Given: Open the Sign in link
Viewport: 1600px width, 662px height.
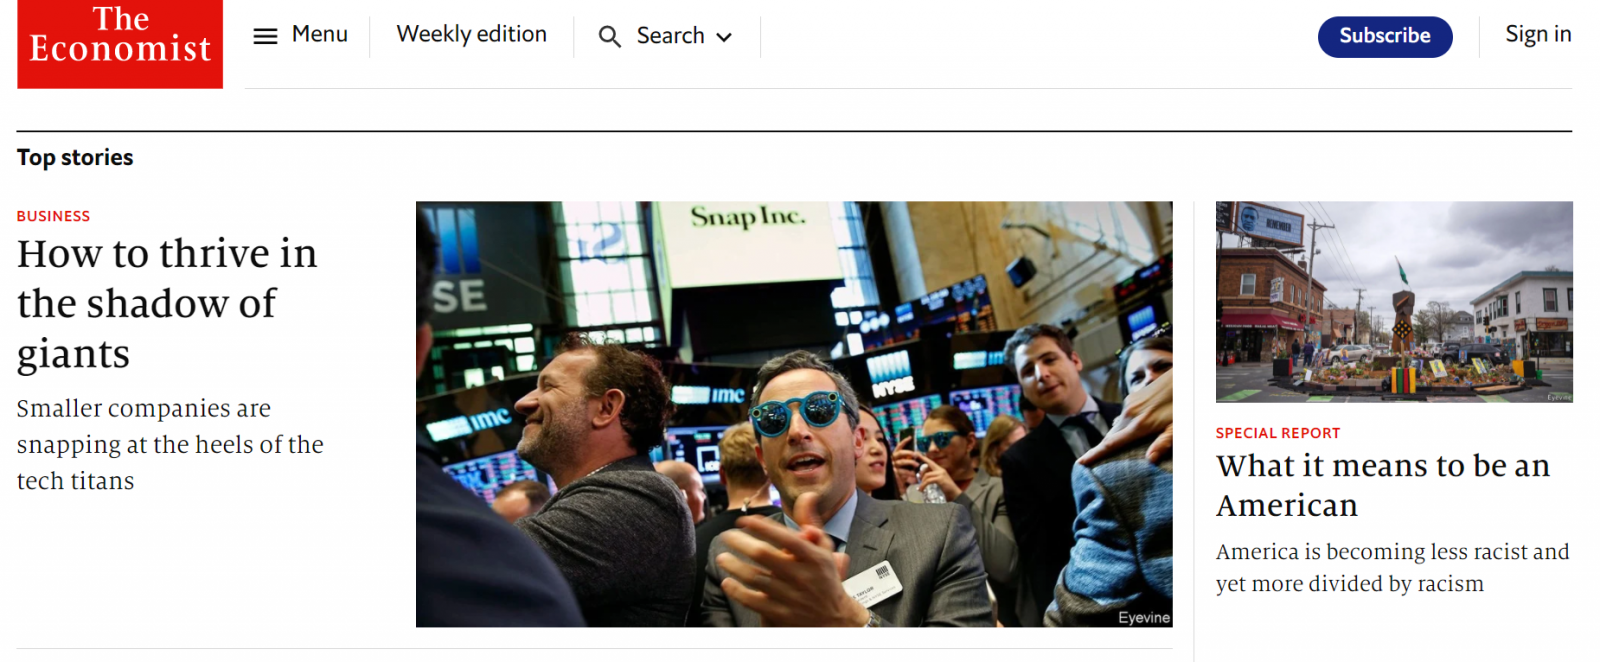Looking at the screenshot, I should tap(1538, 34).
